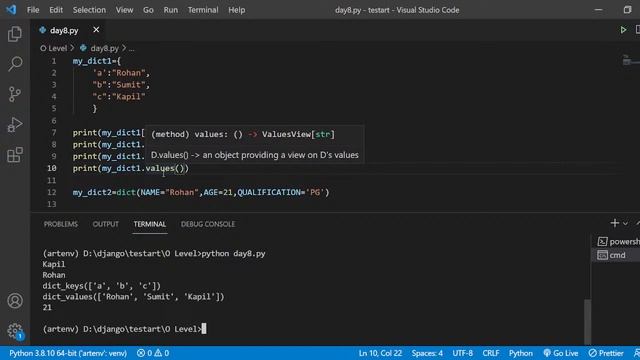Open the File menu
This screenshot has width=640, height=360.
pos(33,10)
